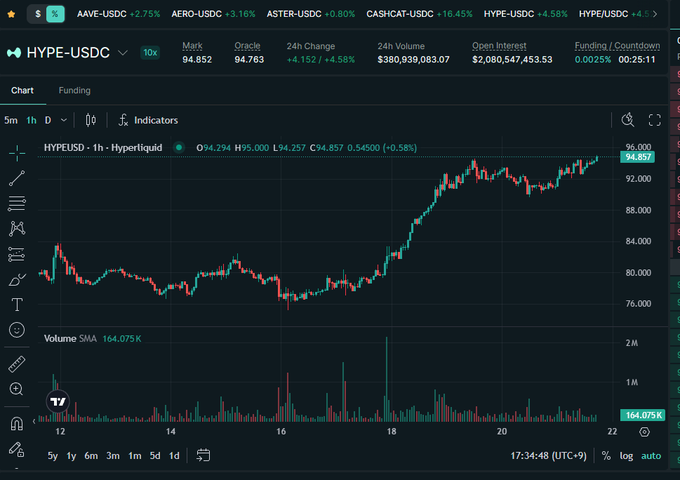
Task: Switch ticker display to percent mode
Action: coord(55,14)
